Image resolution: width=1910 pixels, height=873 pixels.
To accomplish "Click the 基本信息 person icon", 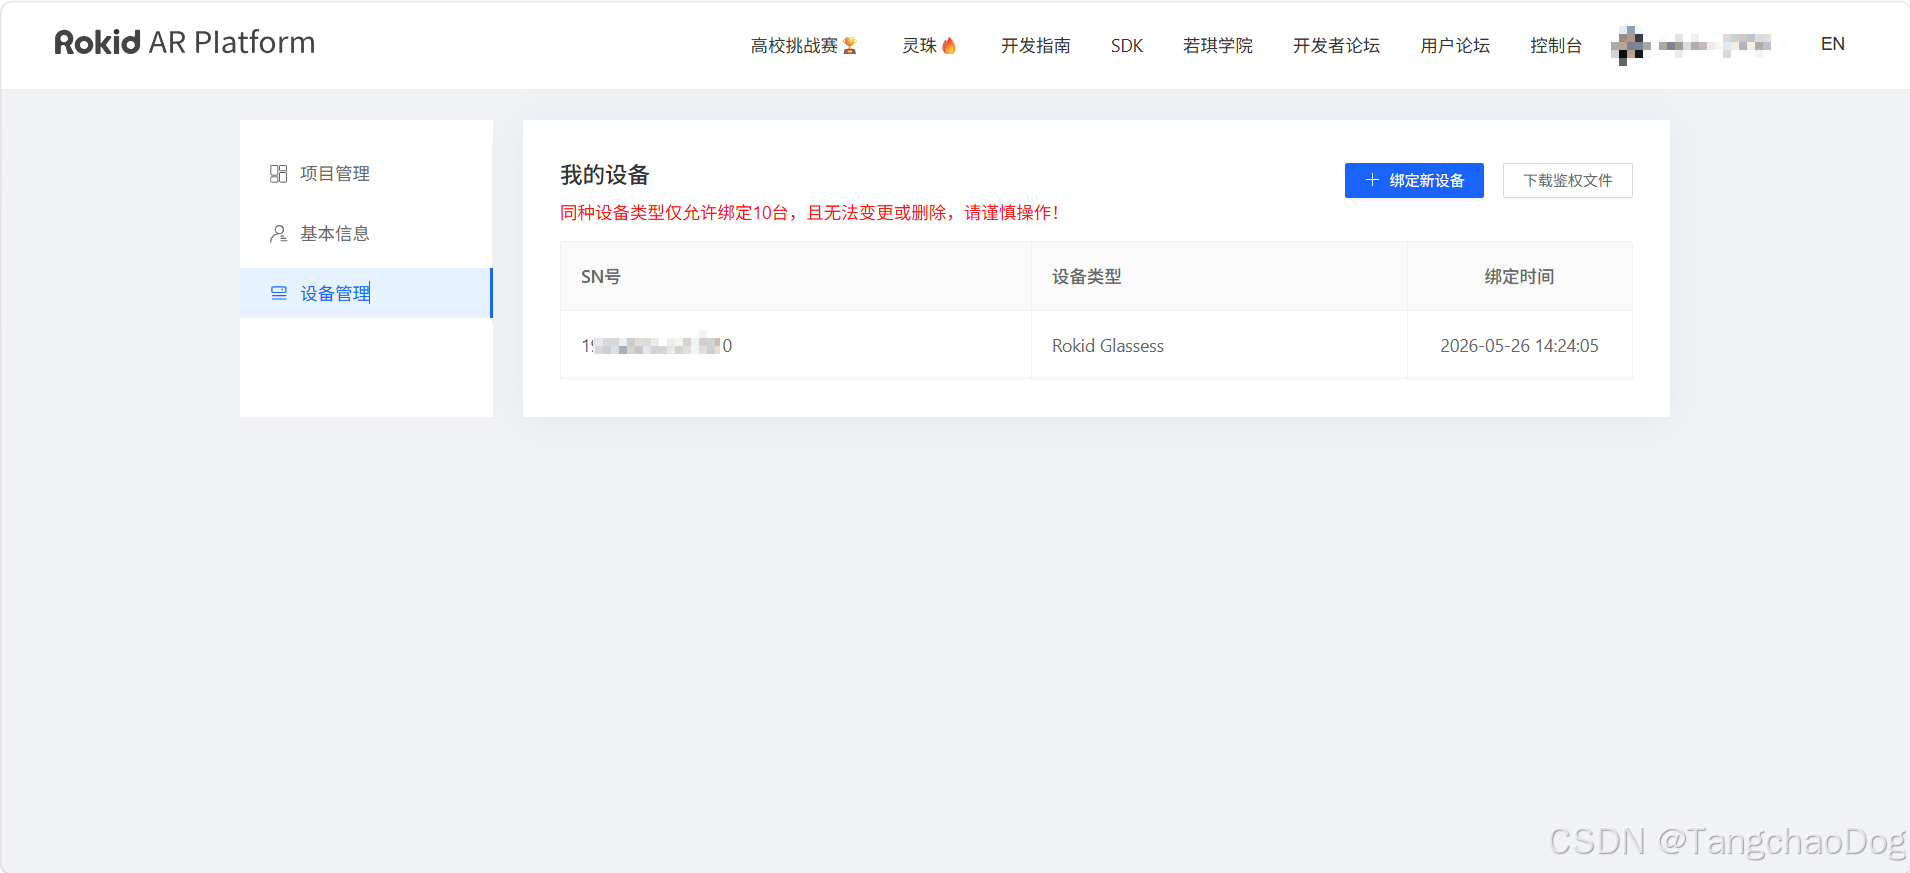I will point(278,234).
